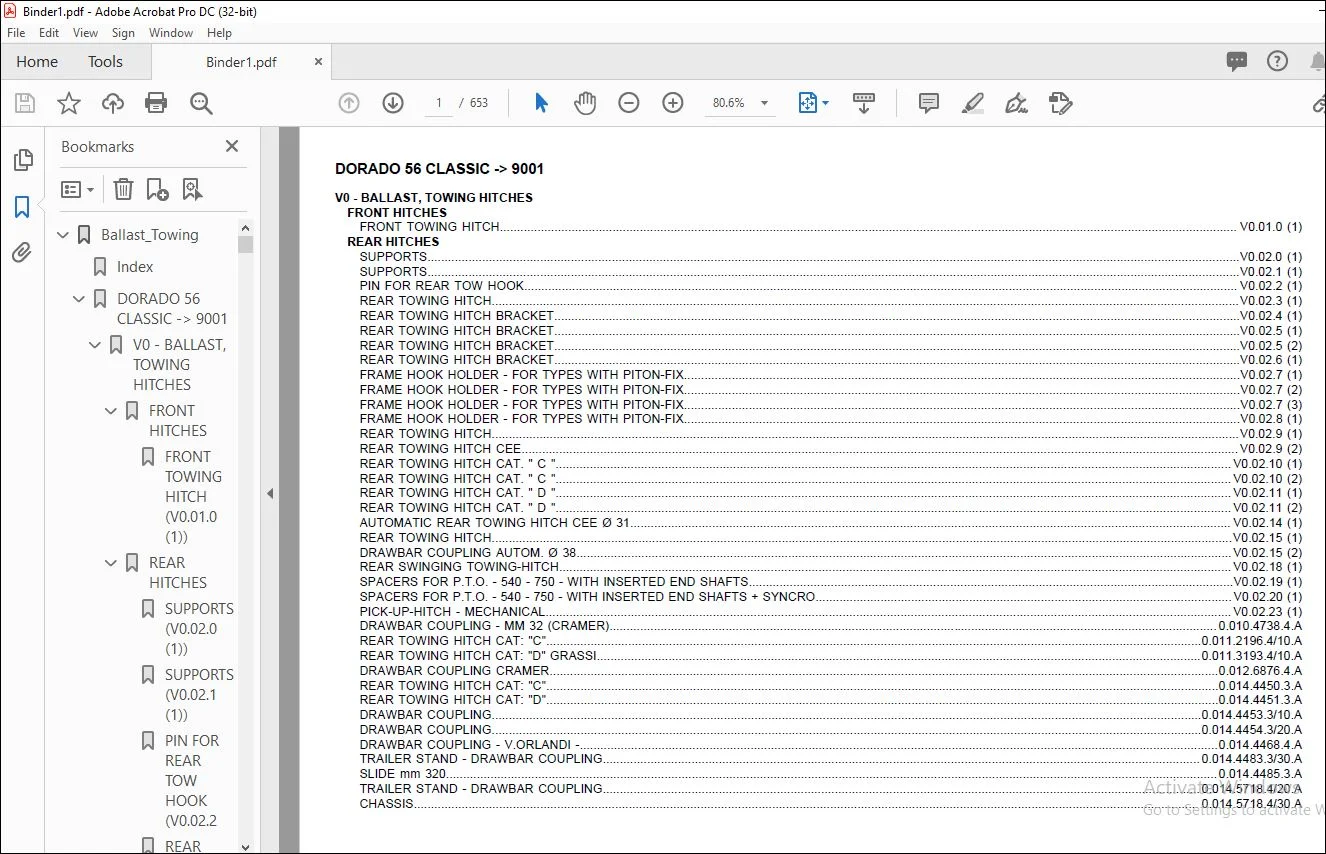Screen dimensions: 1326x854
Task: Open the Page Thumbnails panel
Action: click(22, 160)
